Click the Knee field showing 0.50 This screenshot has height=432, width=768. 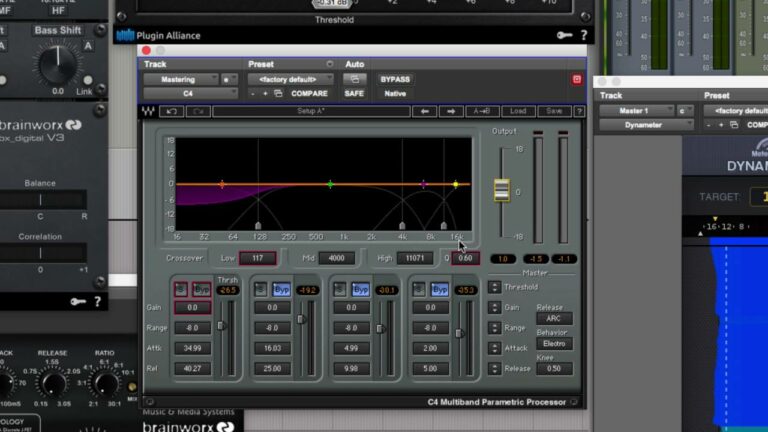click(x=554, y=369)
